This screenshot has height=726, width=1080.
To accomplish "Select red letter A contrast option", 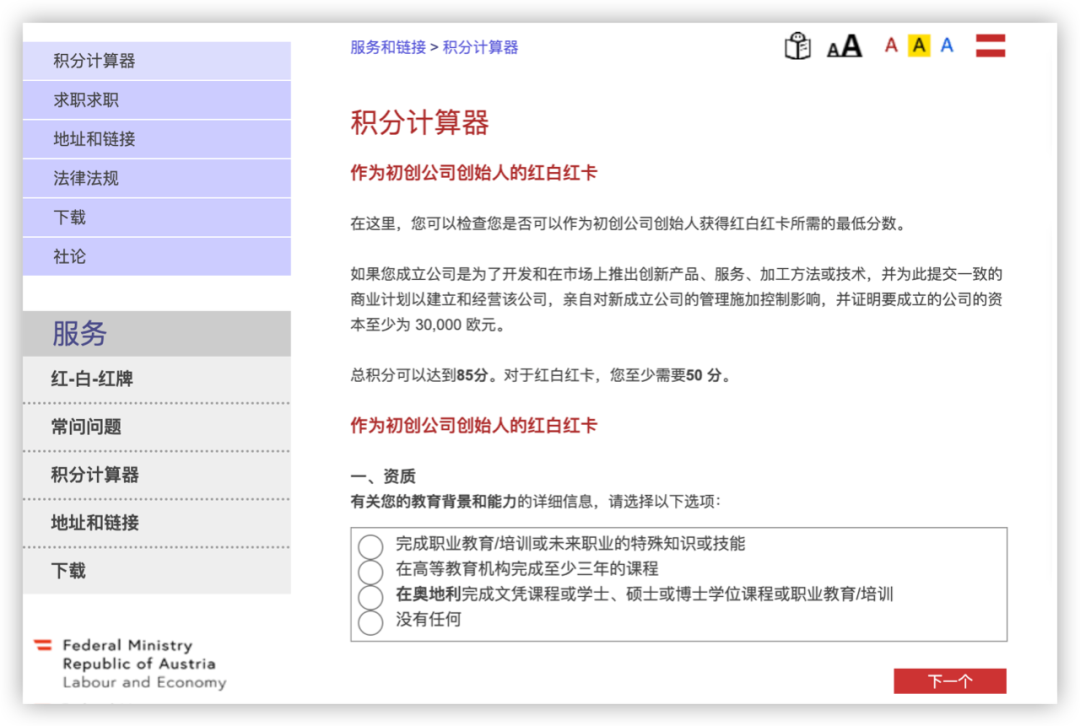I will coord(891,45).
